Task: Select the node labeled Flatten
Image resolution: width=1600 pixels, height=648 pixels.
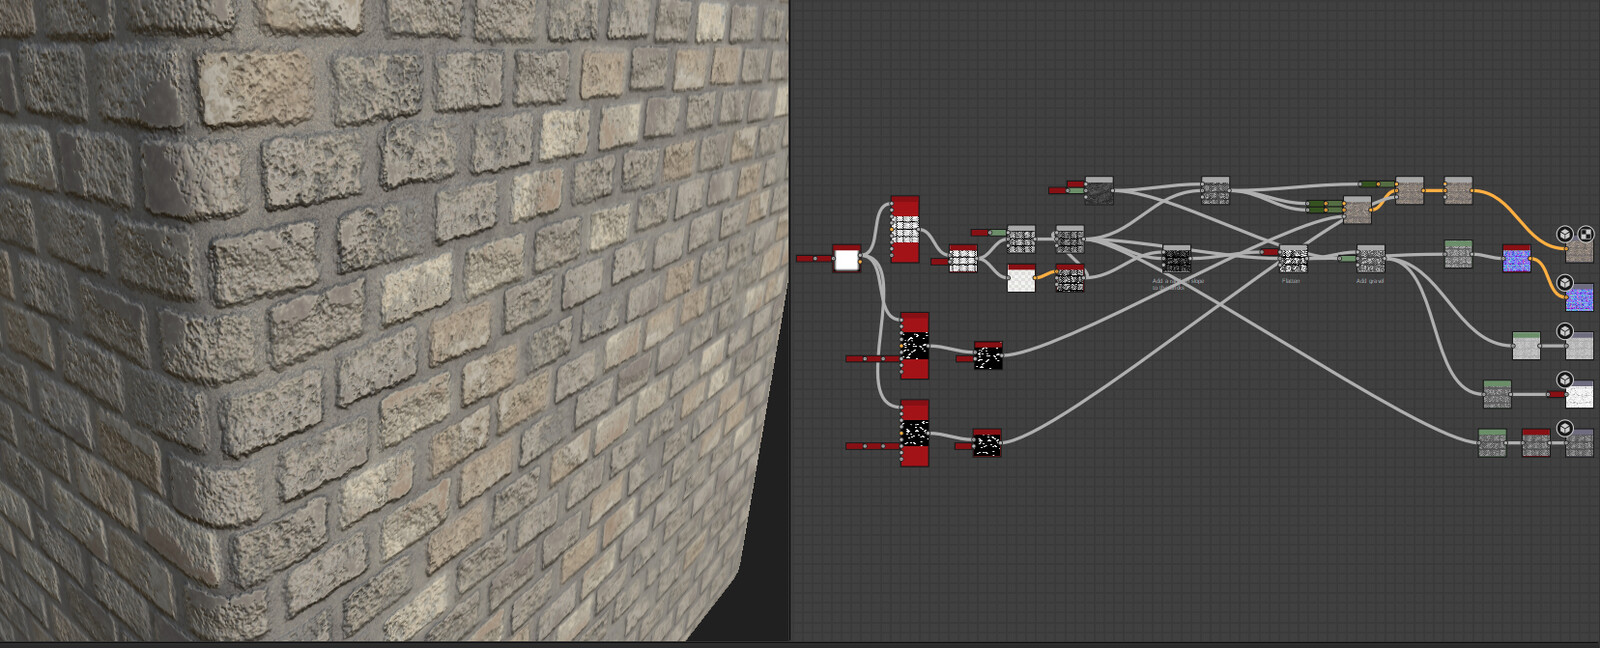Action: pyautogui.click(x=1293, y=259)
